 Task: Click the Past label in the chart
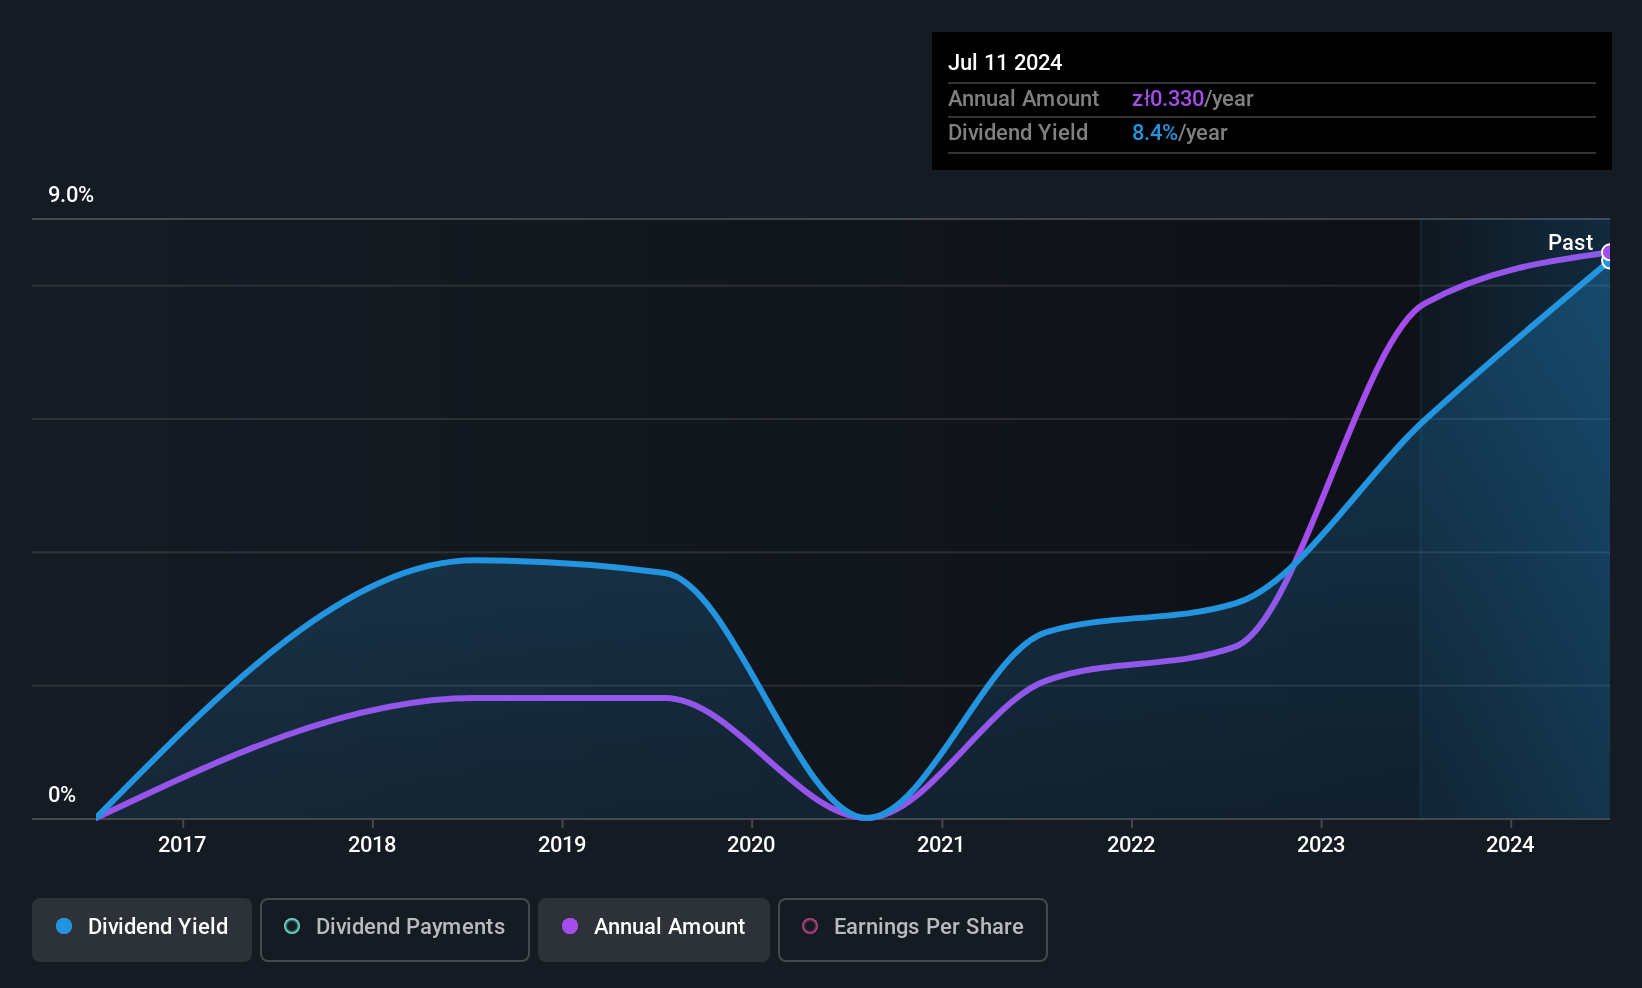click(x=1570, y=242)
